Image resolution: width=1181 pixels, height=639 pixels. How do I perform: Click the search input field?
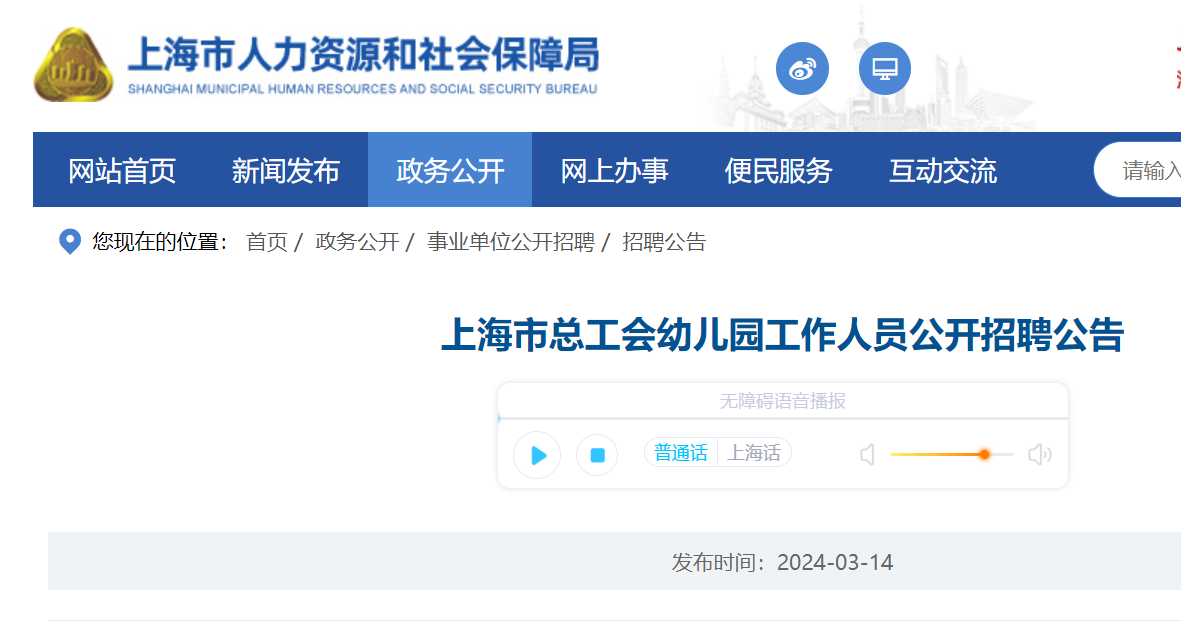pos(1138,170)
